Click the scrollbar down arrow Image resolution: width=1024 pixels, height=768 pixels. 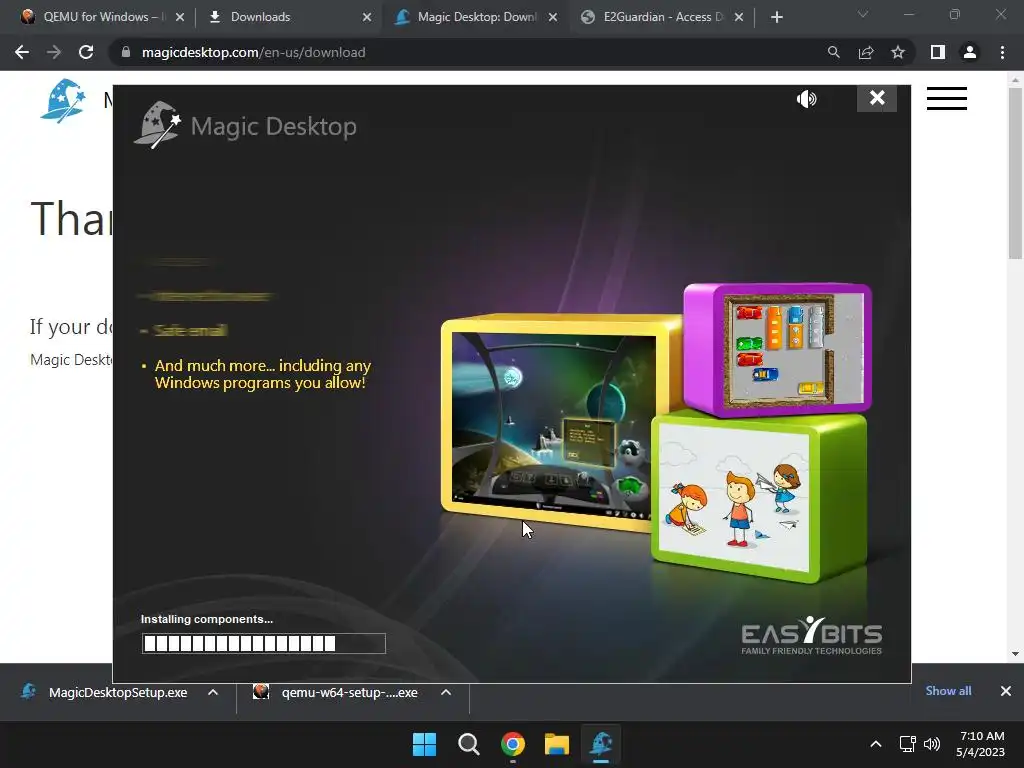1015,654
